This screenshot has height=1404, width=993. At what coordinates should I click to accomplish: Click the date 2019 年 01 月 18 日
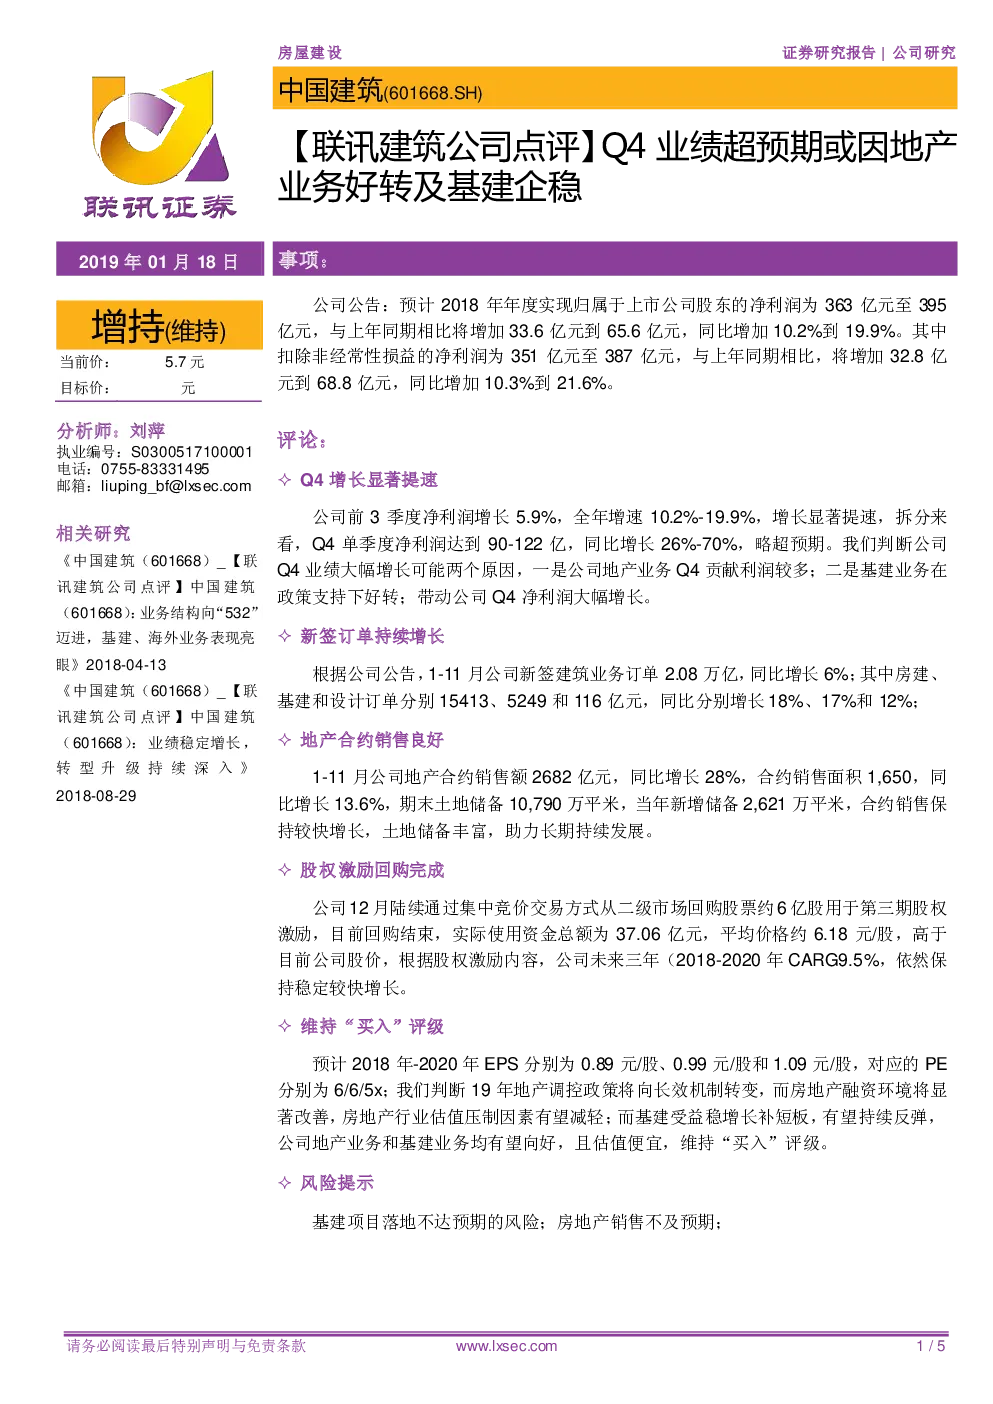pos(158,262)
